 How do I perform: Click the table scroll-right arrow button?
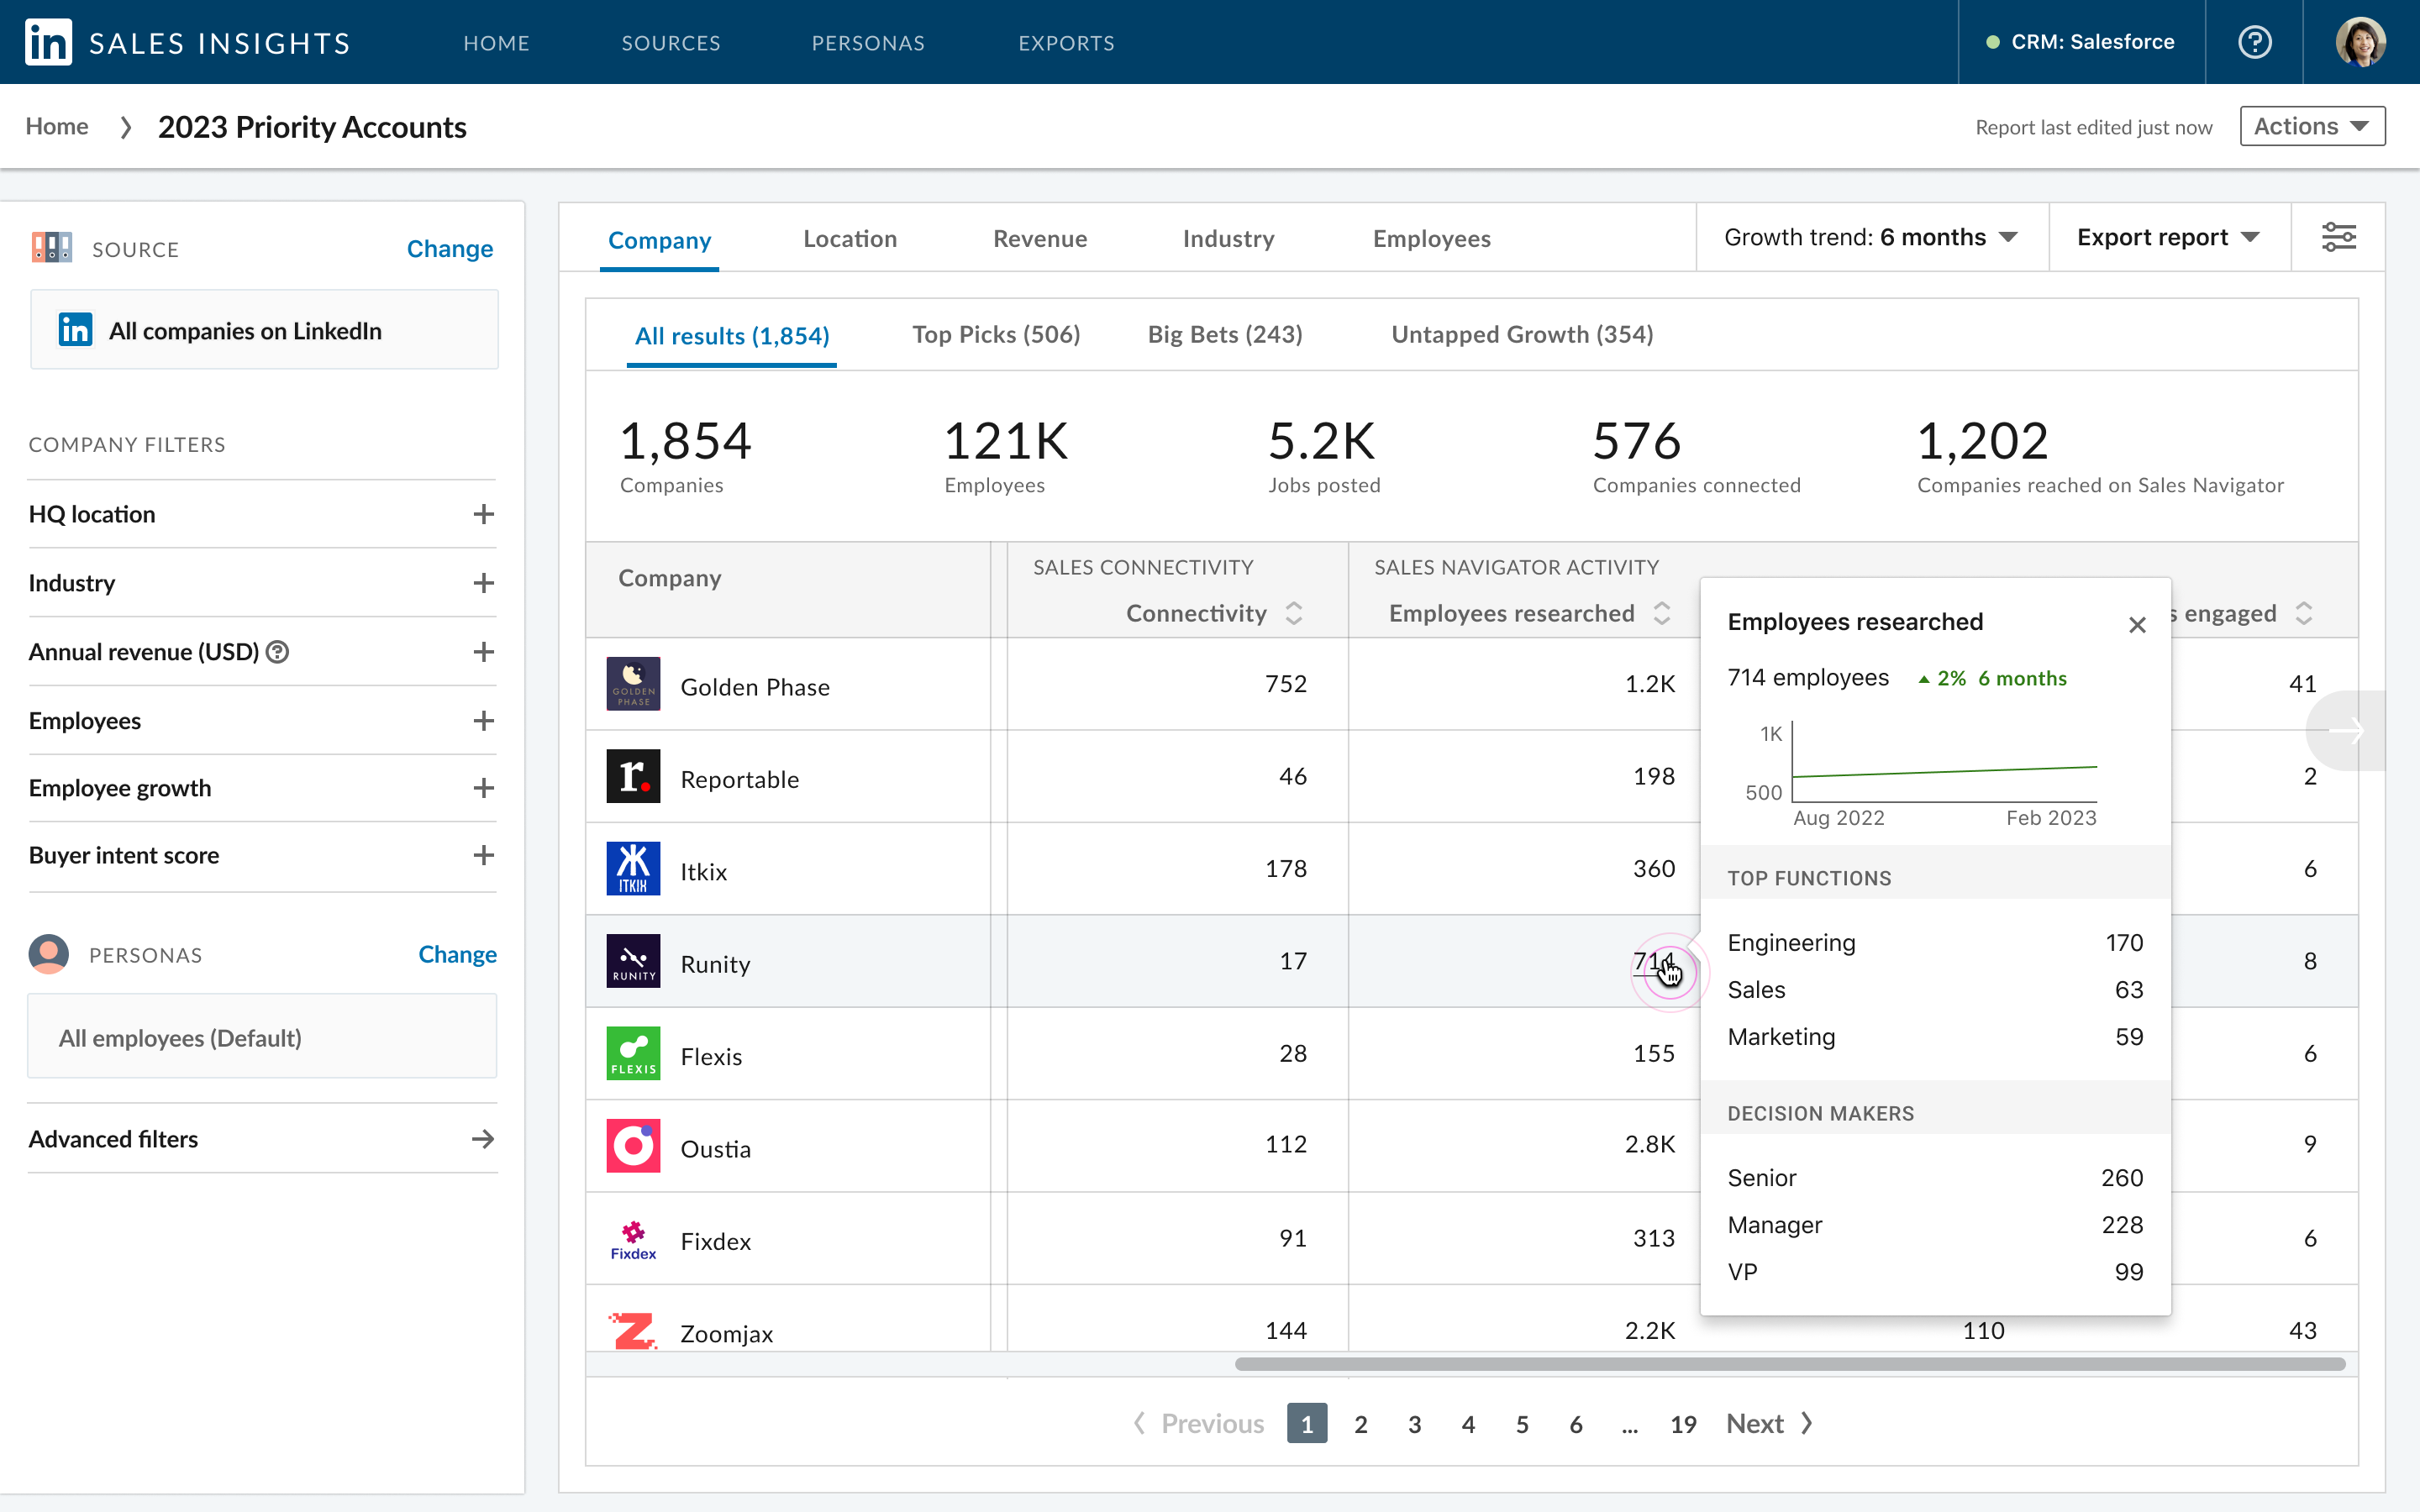[2346, 731]
